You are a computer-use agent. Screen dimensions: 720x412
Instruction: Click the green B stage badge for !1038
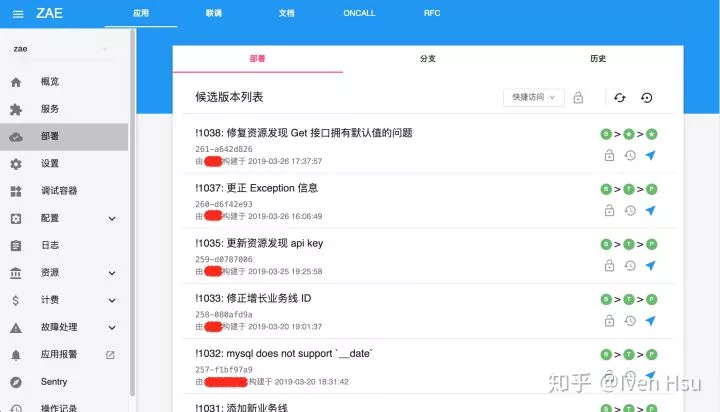point(606,134)
